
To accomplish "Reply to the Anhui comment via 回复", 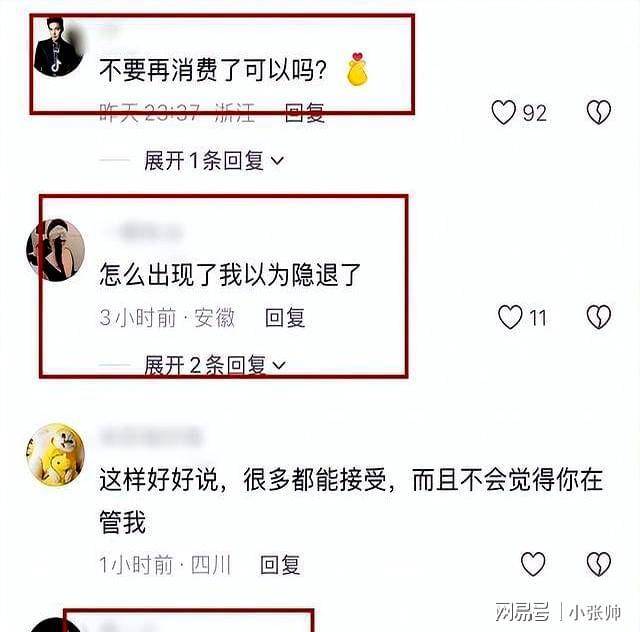I will 285,317.
